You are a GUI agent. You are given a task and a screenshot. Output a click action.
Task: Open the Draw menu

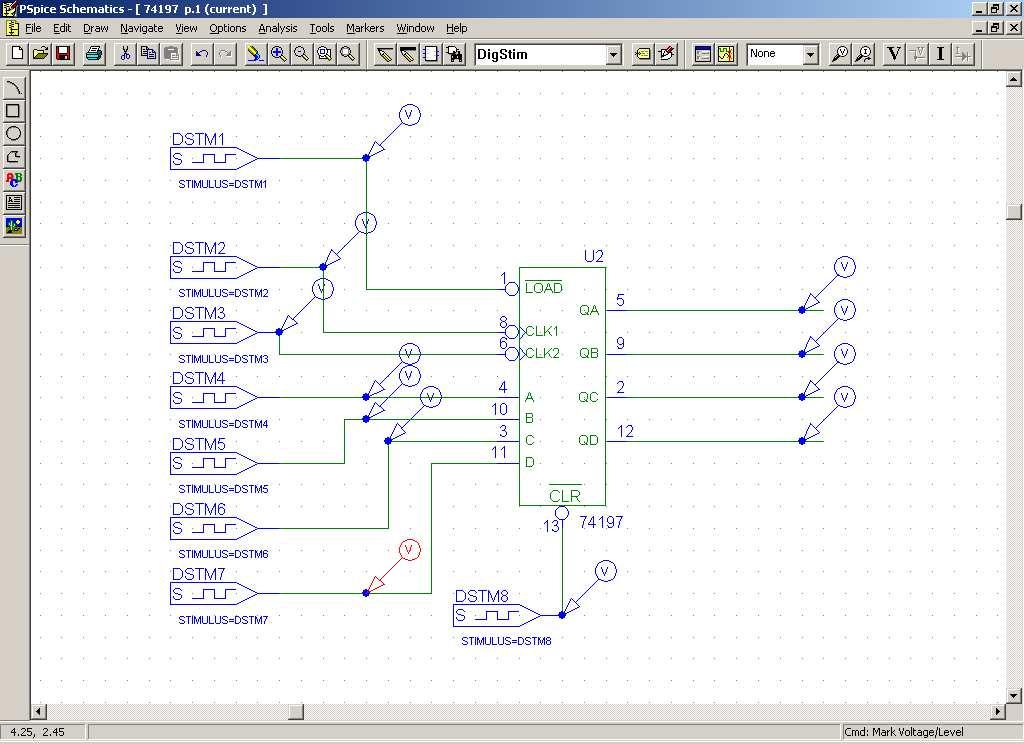pos(95,28)
